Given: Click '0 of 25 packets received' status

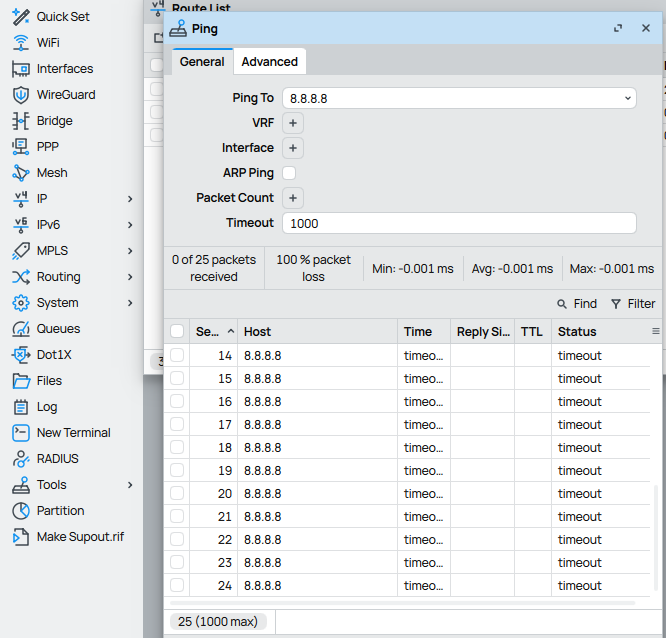Looking at the screenshot, I should pyautogui.click(x=214, y=268).
